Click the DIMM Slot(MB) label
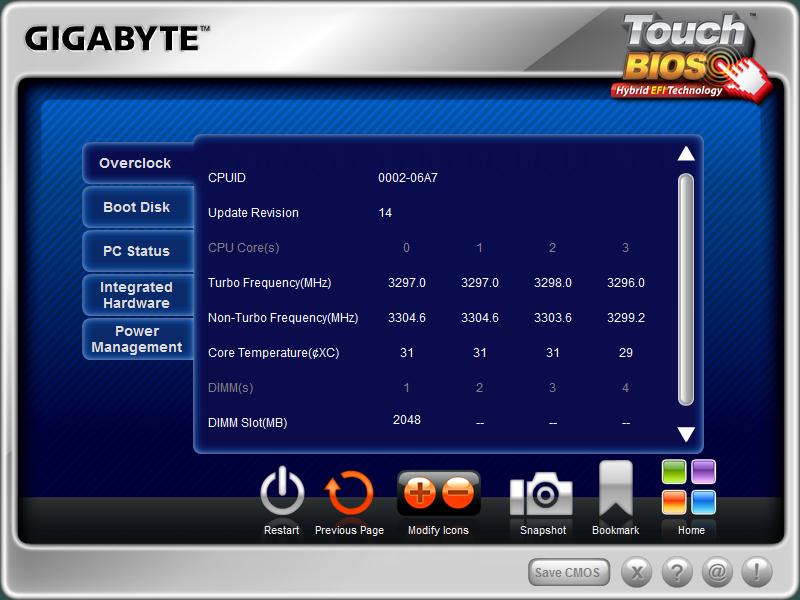The height and width of the screenshot is (600, 800). 248,423
